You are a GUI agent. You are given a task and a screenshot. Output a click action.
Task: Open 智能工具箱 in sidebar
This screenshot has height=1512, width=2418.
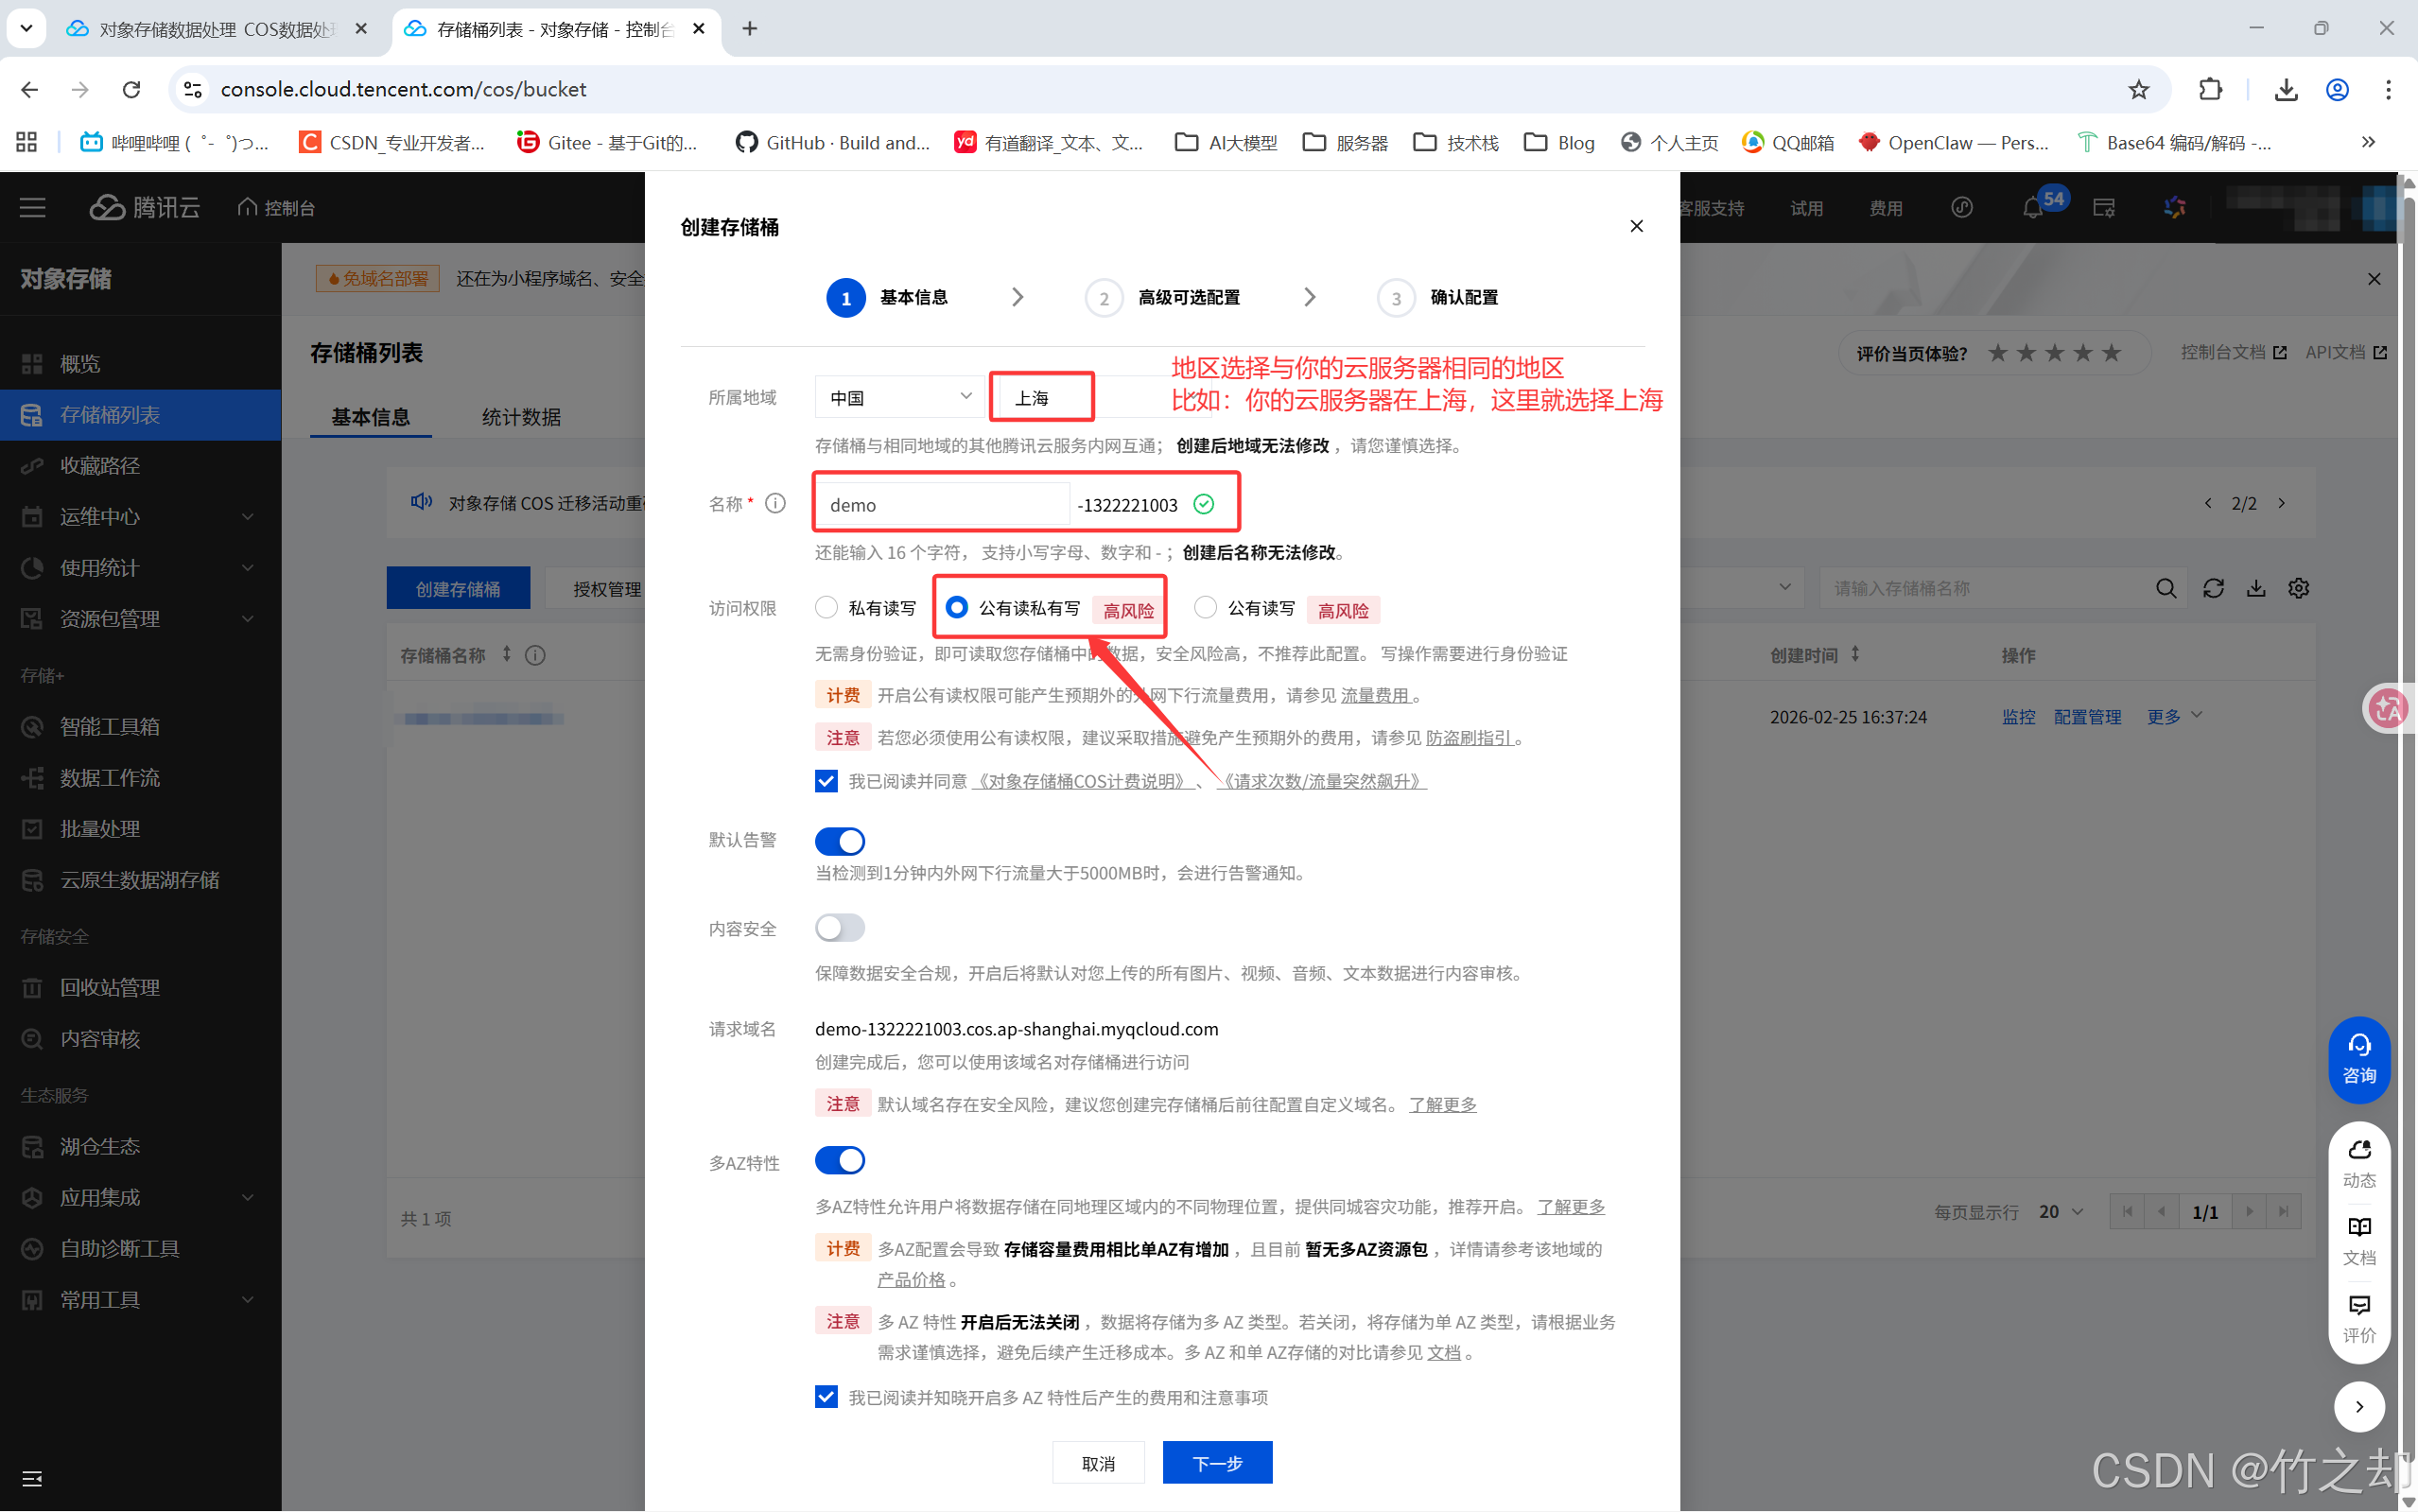(140, 726)
